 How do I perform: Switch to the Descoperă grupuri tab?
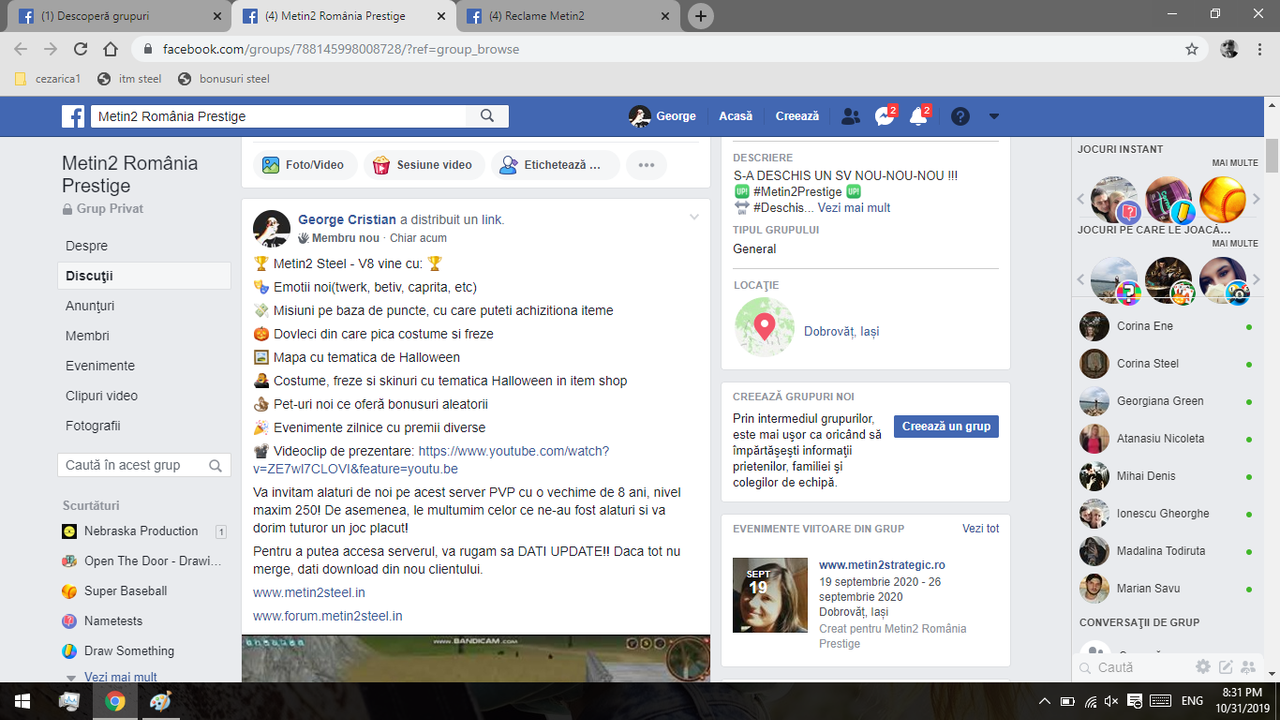pos(116,16)
